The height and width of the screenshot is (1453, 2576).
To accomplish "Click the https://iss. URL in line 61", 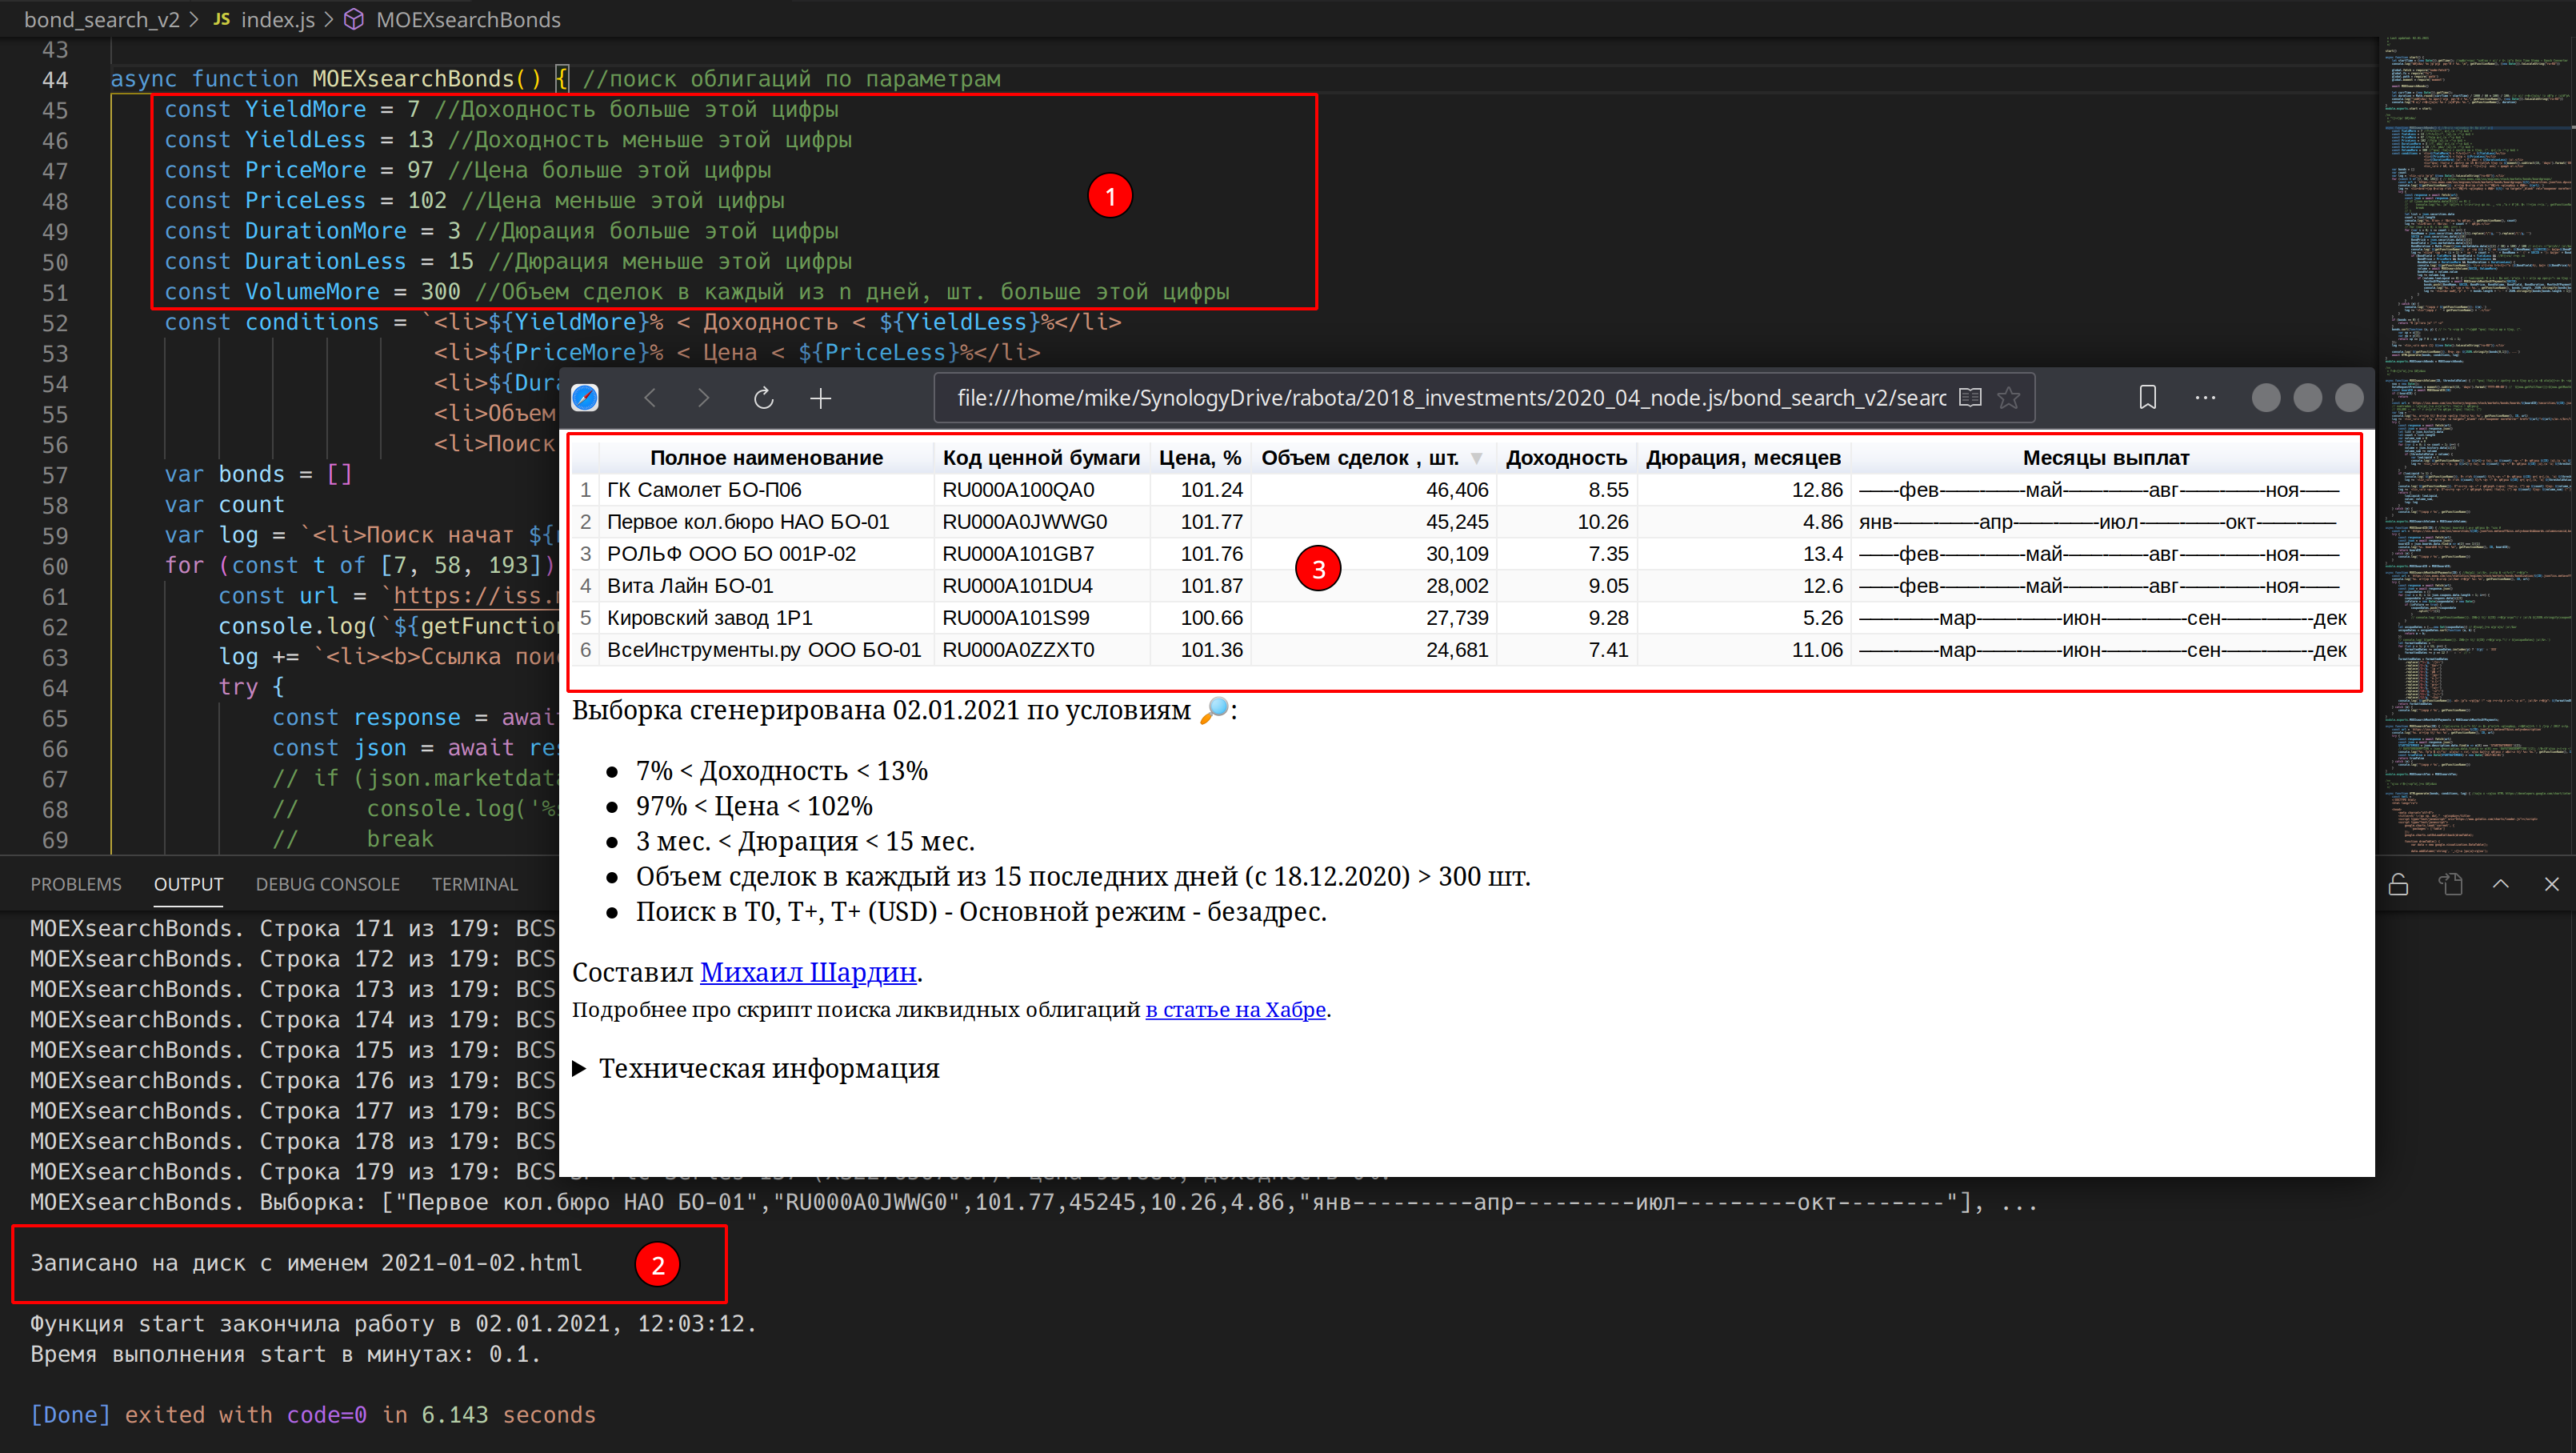I will 476,596.
